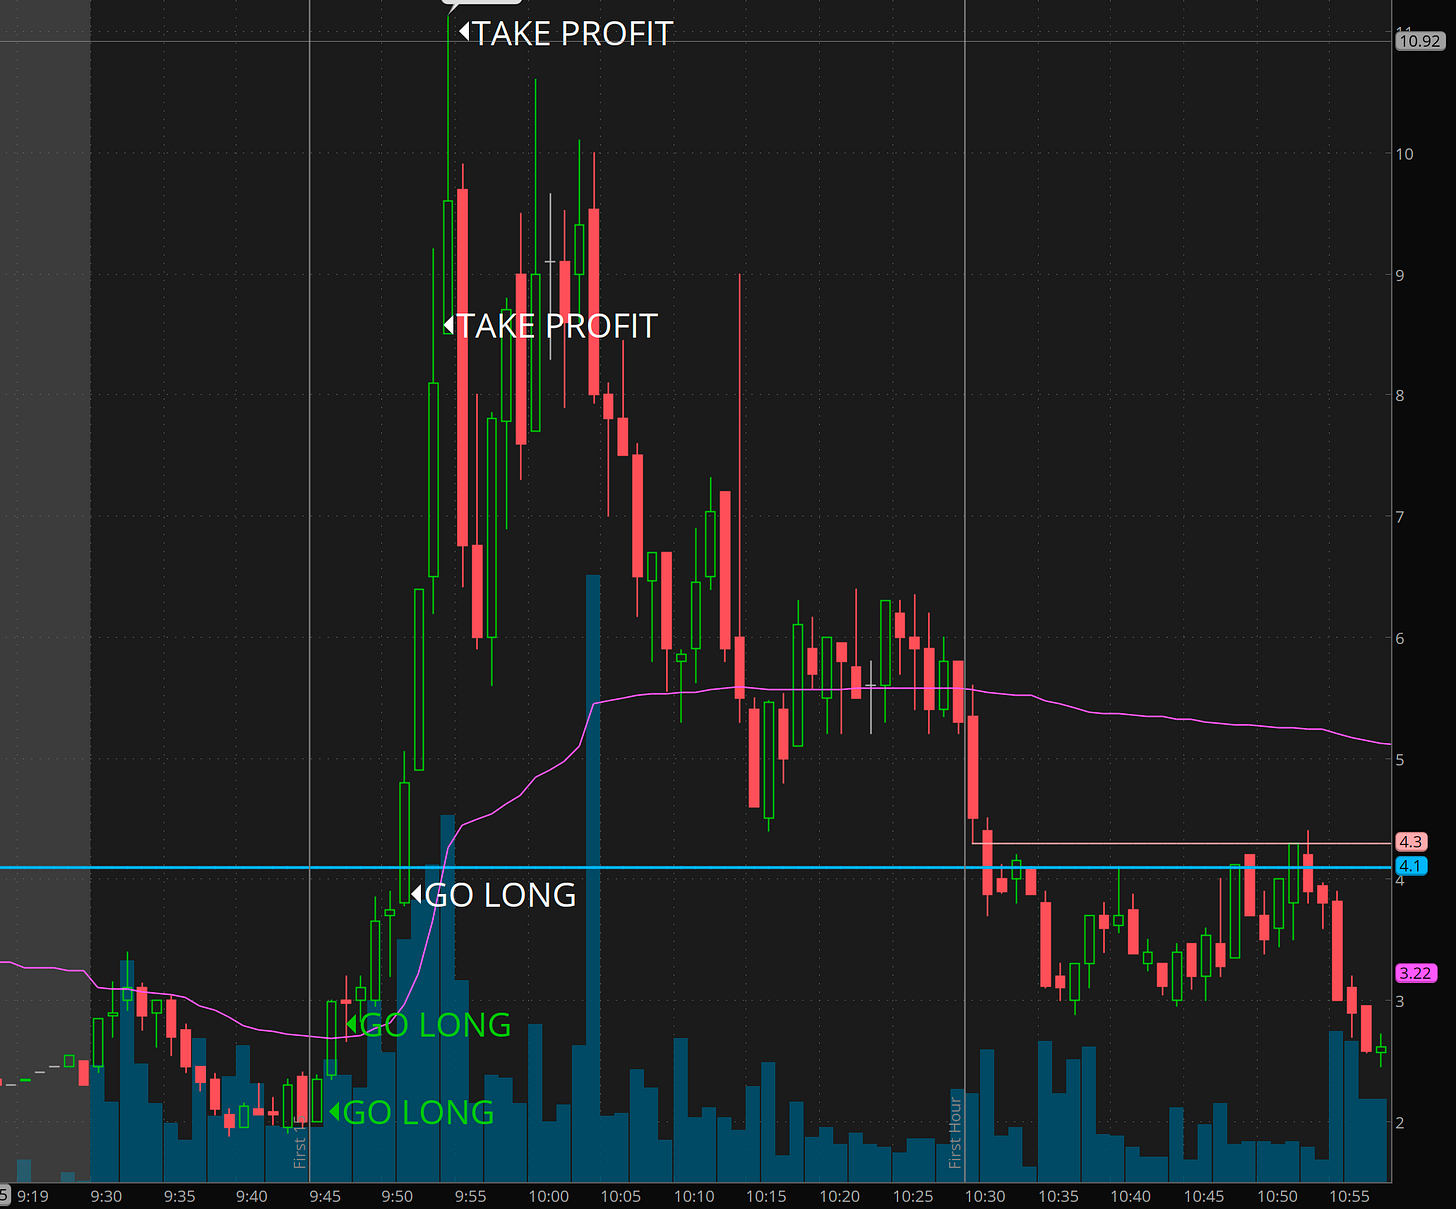
Task: Click the 9:50 time axis label
Action: pos(397,1196)
